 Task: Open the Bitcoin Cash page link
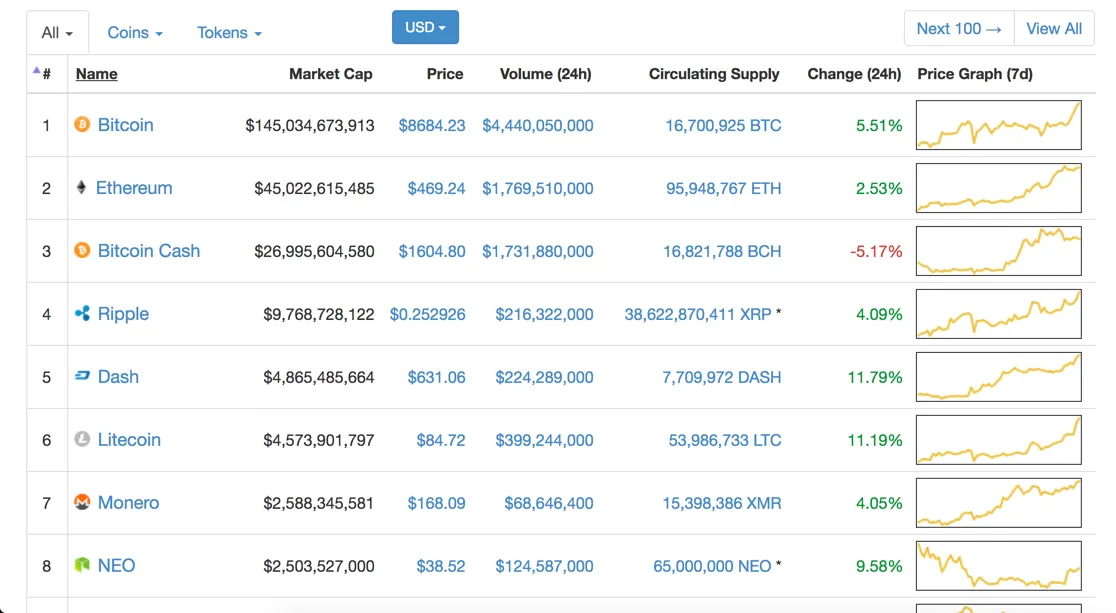click(x=149, y=251)
